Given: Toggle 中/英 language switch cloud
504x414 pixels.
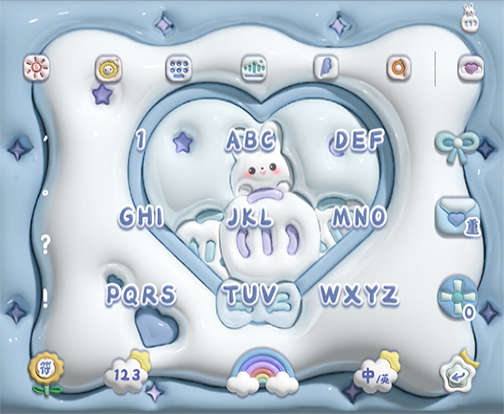Looking at the screenshot, I should coord(378,371).
